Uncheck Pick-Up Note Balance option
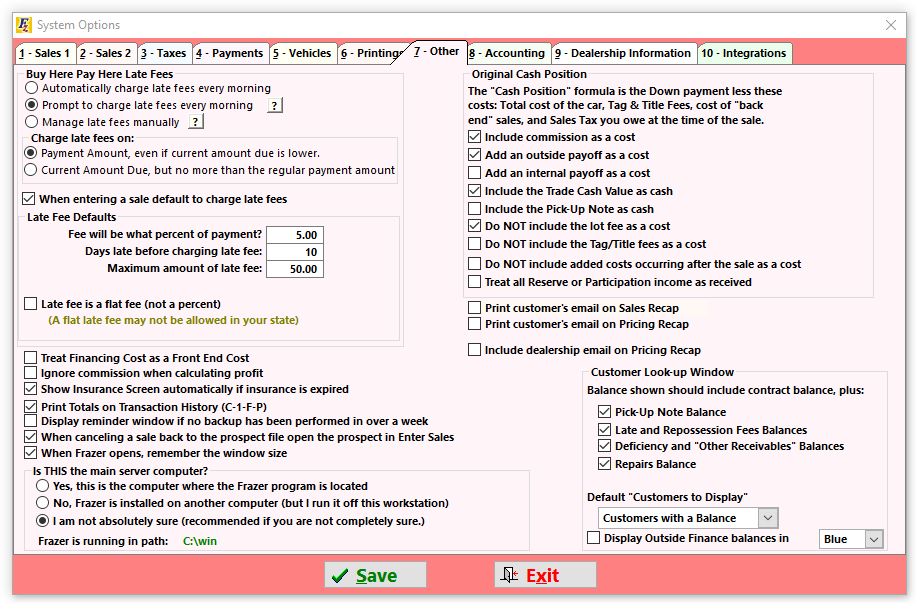Image resolution: width=916 pixels, height=603 pixels. [604, 412]
